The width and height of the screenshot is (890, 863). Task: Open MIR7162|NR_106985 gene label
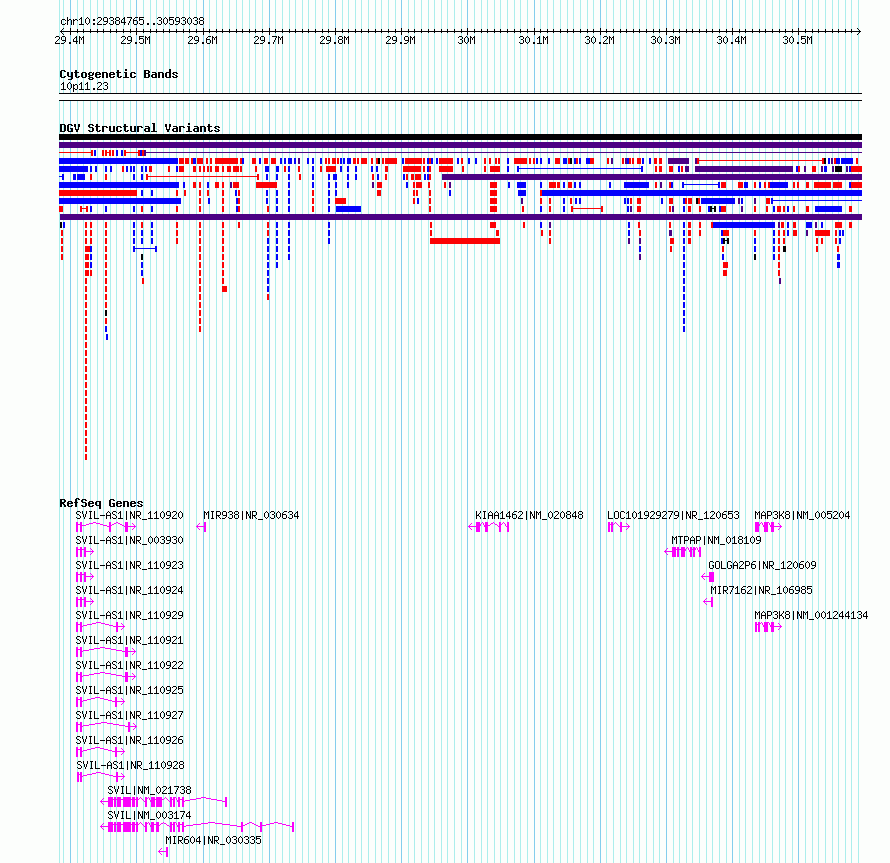click(x=762, y=590)
